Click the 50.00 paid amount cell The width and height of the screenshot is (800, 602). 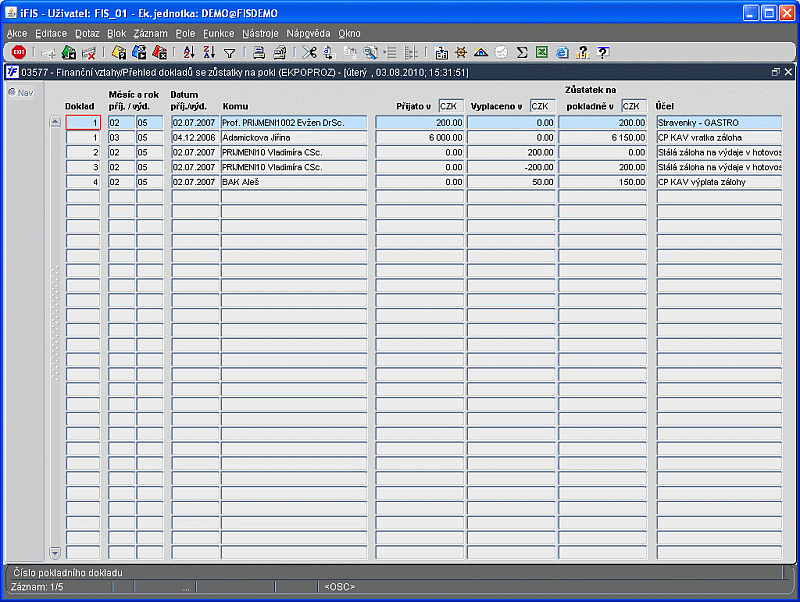click(511, 182)
